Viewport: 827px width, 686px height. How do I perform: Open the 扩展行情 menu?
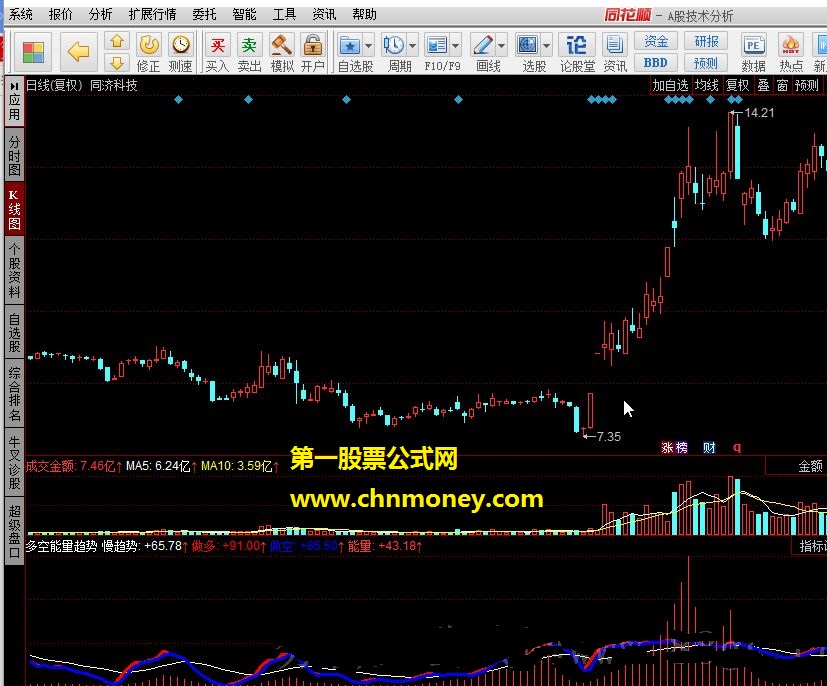[x=152, y=14]
